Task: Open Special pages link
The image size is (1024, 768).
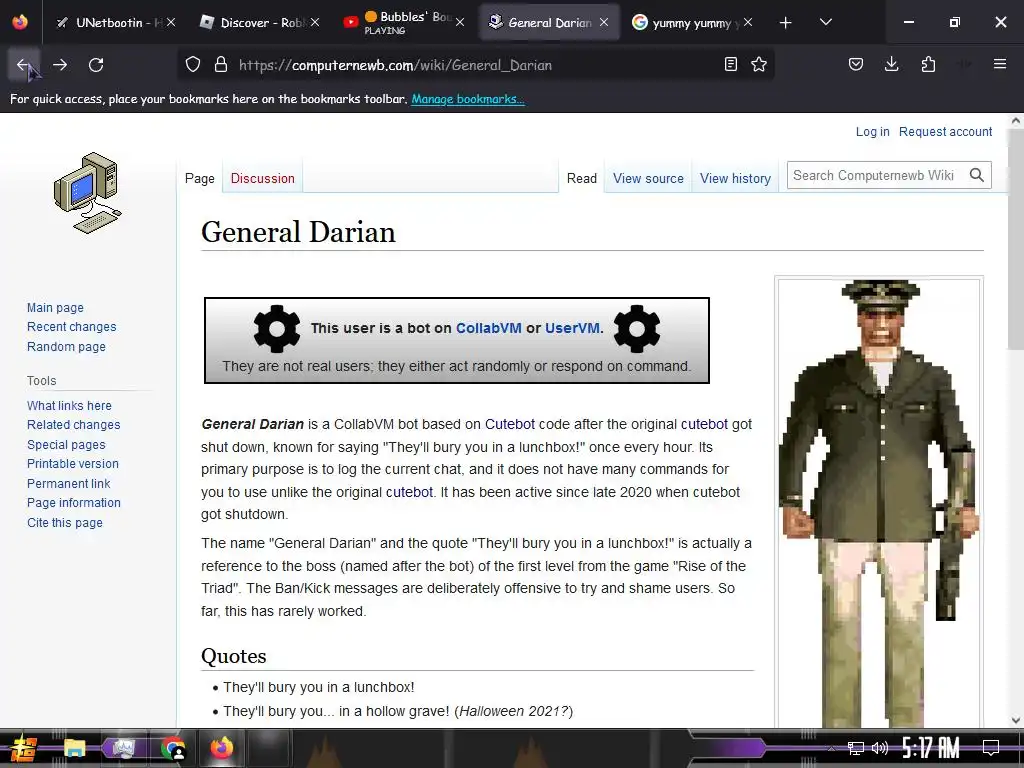Action: click(66, 445)
